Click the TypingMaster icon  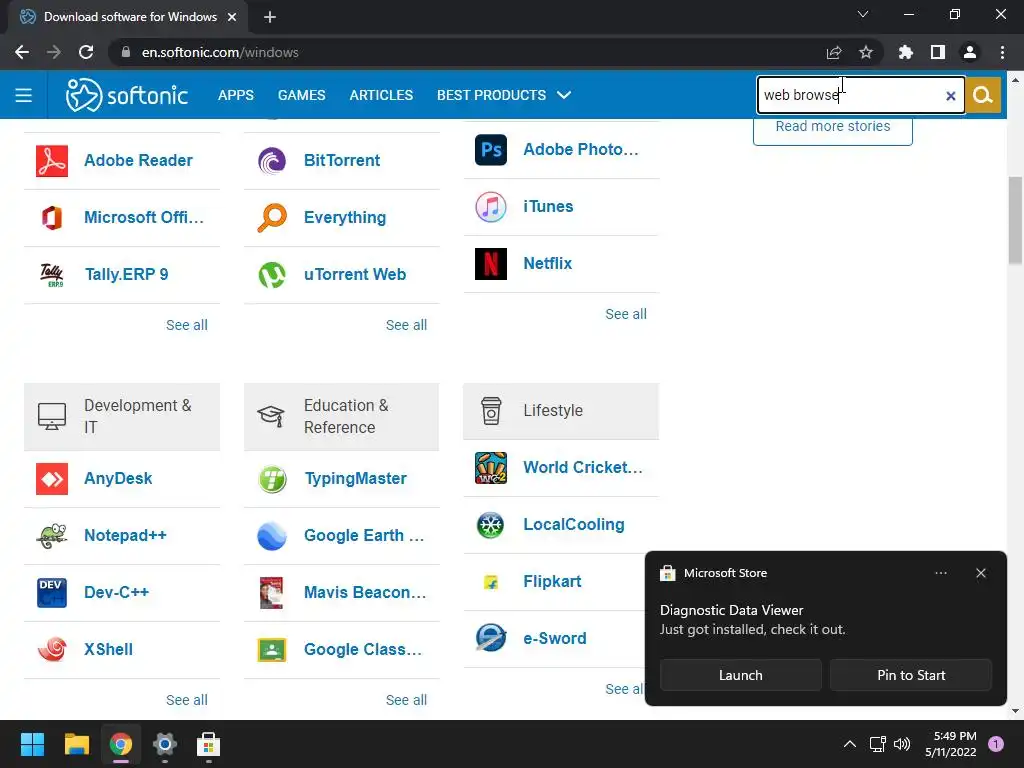(x=272, y=479)
